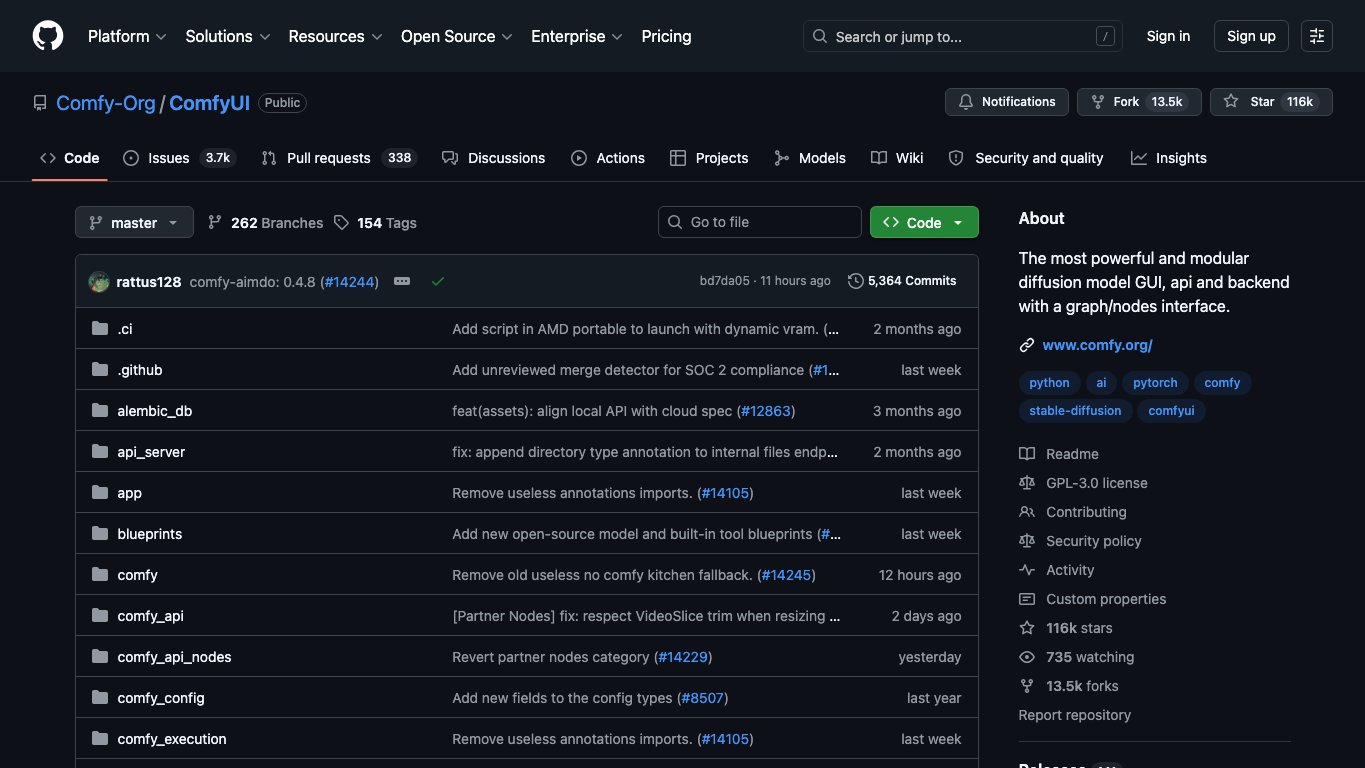The height and width of the screenshot is (768, 1365).
Task: Click the Notifications button
Action: pyautogui.click(x=1006, y=102)
